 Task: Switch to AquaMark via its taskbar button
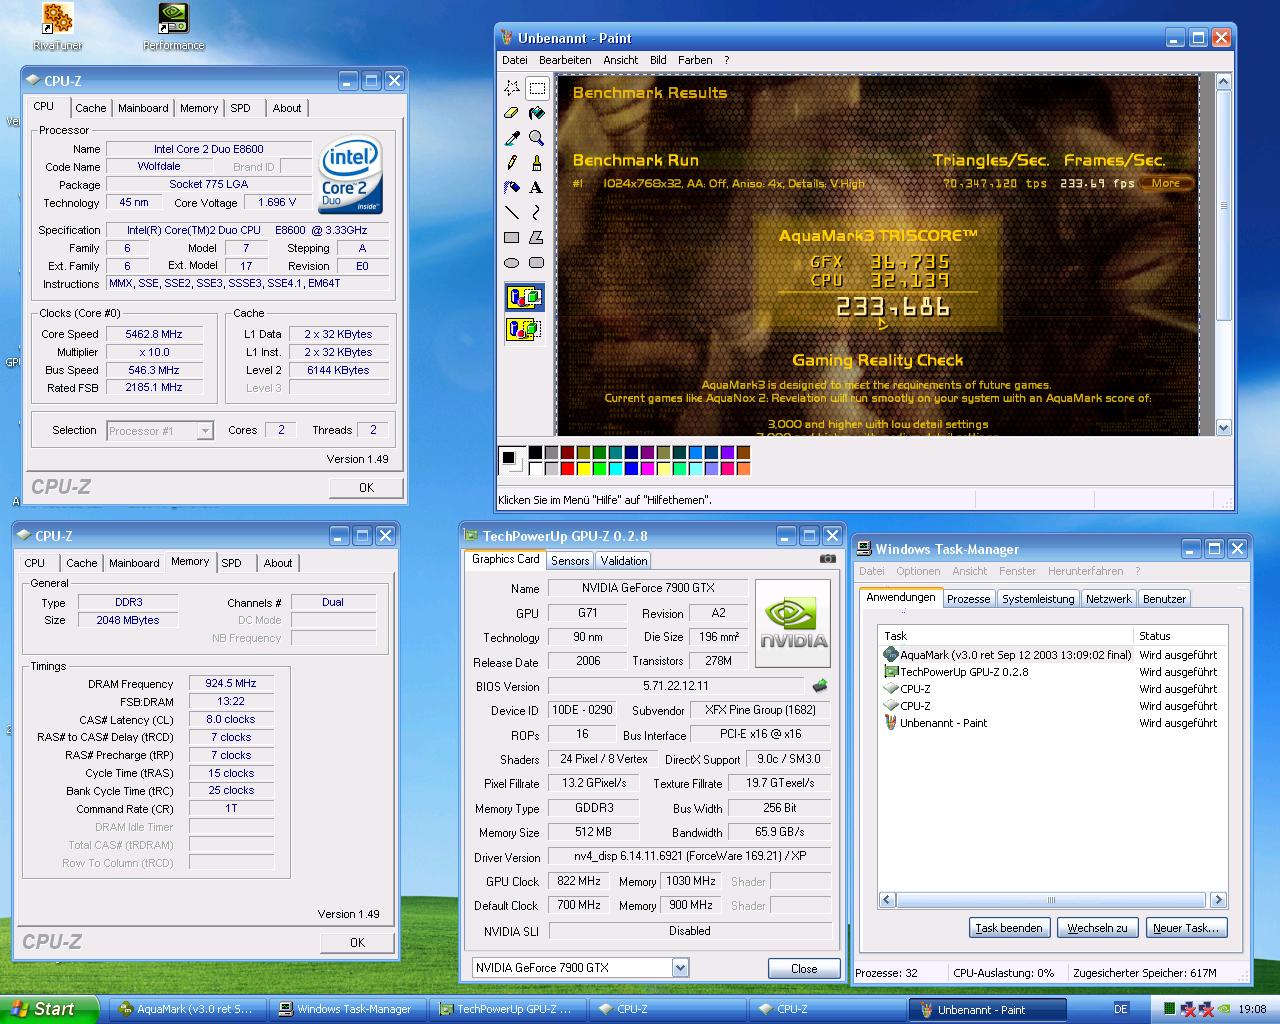click(187, 1009)
